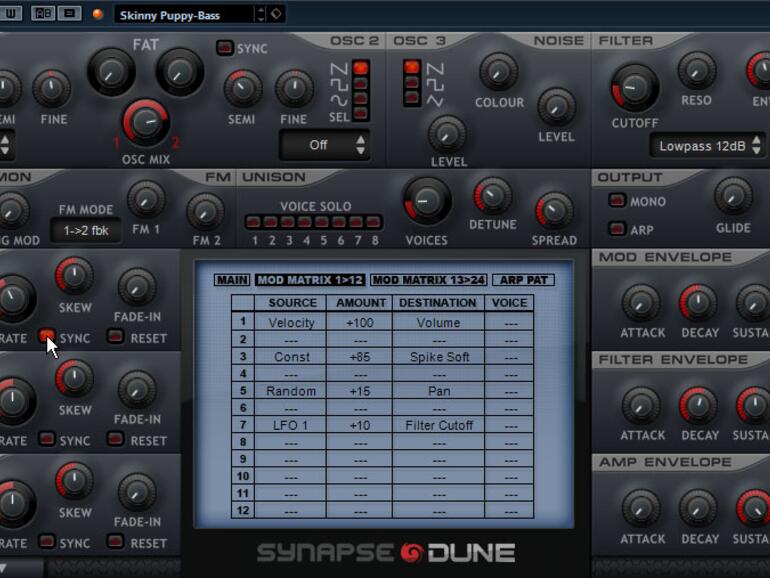Click the OSC 3 LEVEL knob
Image resolution: width=770 pixels, height=578 pixels.
447,134
